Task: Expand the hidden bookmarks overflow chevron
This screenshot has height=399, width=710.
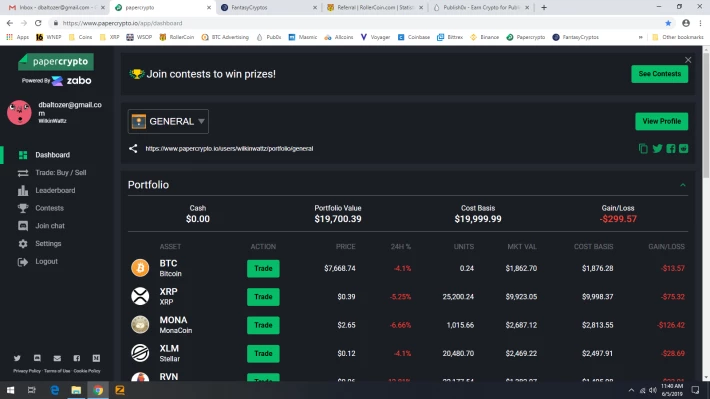Action: (x=640, y=37)
